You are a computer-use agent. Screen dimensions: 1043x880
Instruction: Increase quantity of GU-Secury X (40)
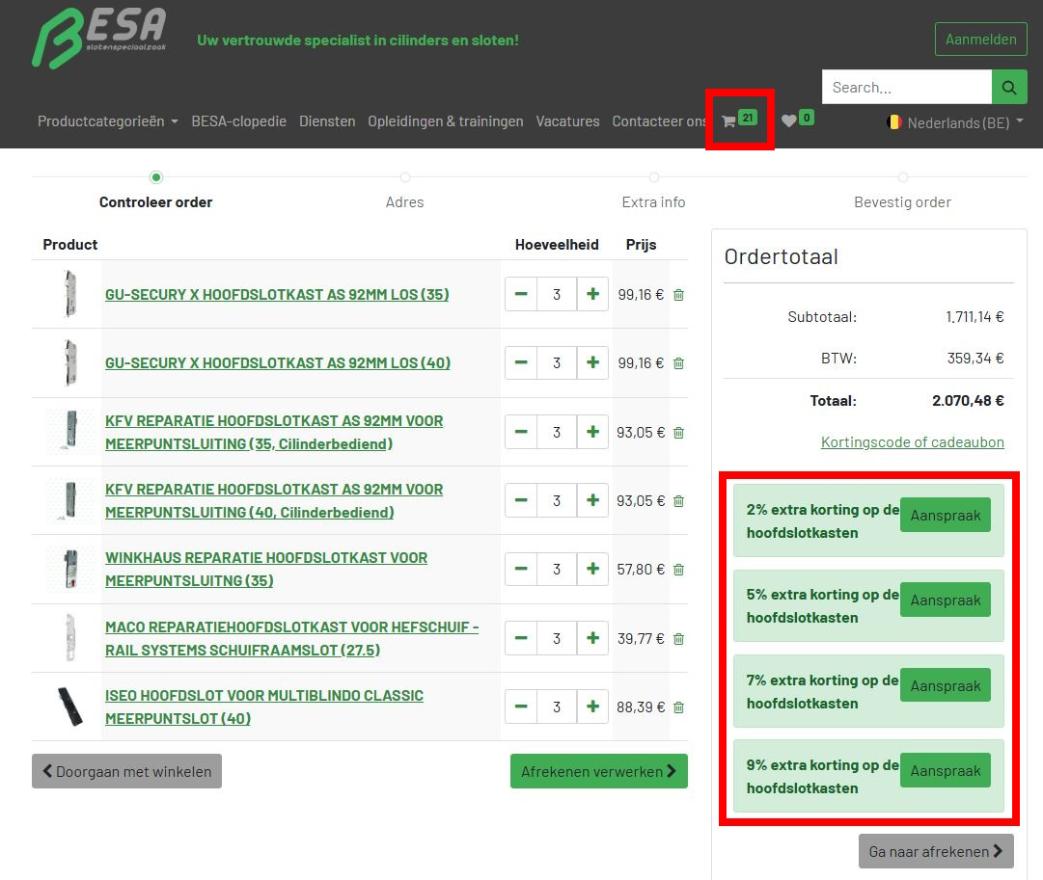(591, 363)
